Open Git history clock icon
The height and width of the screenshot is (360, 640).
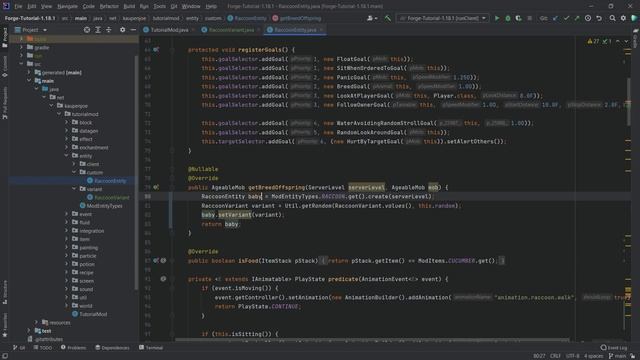coord(588,18)
